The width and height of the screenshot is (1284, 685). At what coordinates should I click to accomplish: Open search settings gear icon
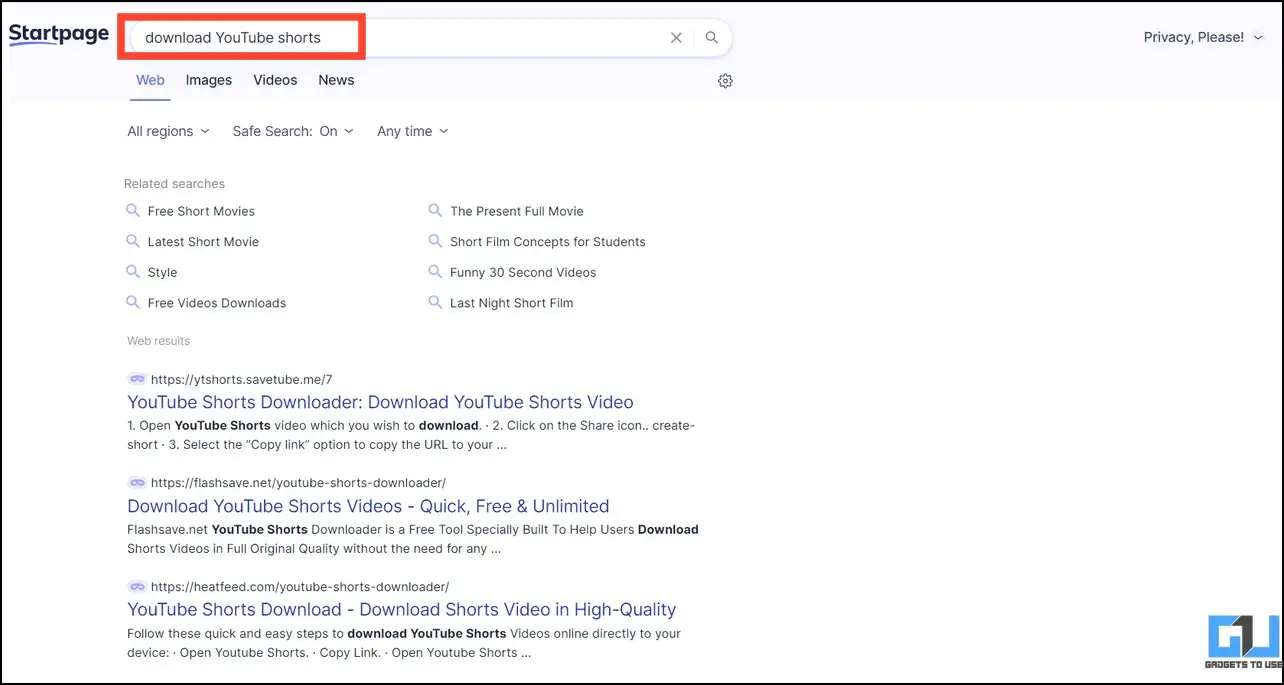725,81
